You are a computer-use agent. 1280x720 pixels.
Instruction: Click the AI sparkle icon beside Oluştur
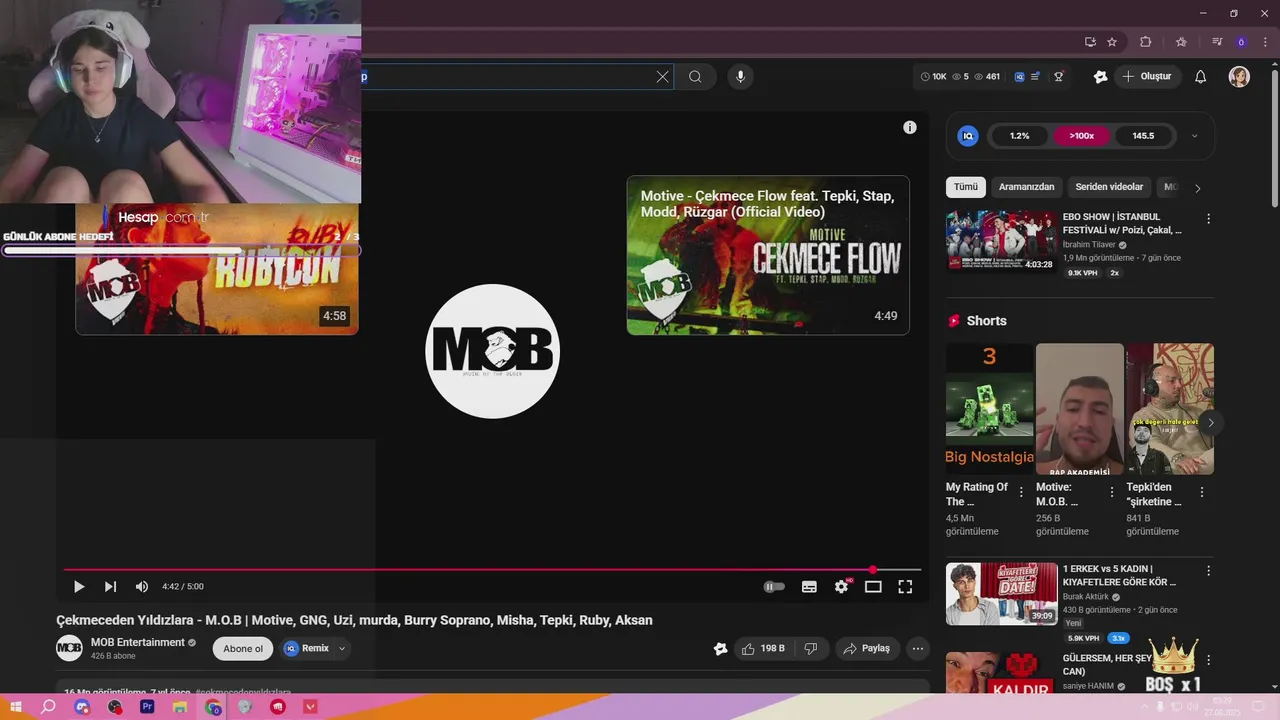[x=1100, y=77]
